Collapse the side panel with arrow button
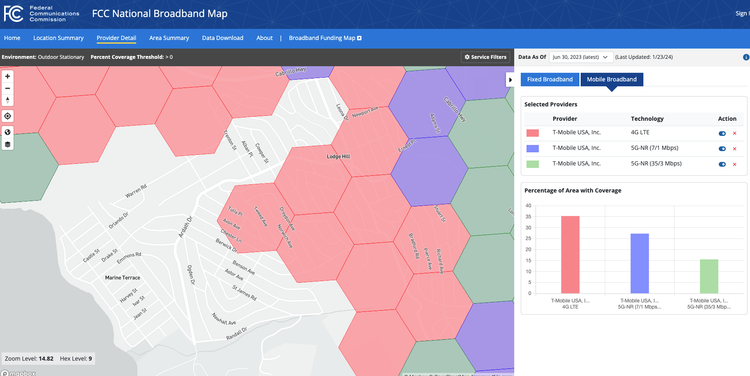750x376 pixels. (510, 80)
